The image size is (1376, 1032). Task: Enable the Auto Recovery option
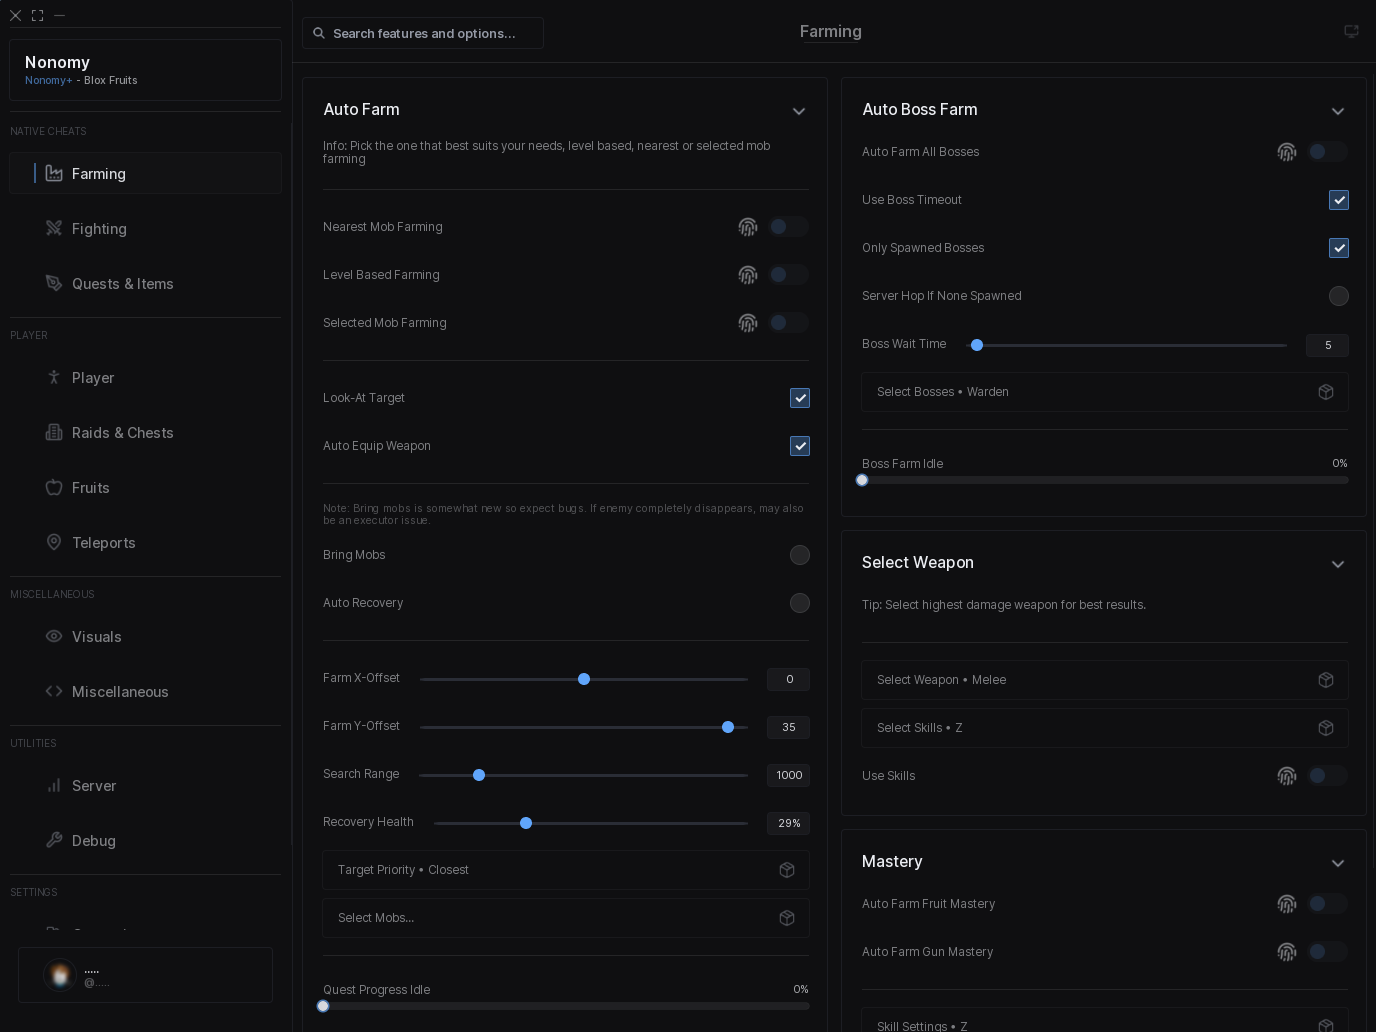tap(800, 603)
